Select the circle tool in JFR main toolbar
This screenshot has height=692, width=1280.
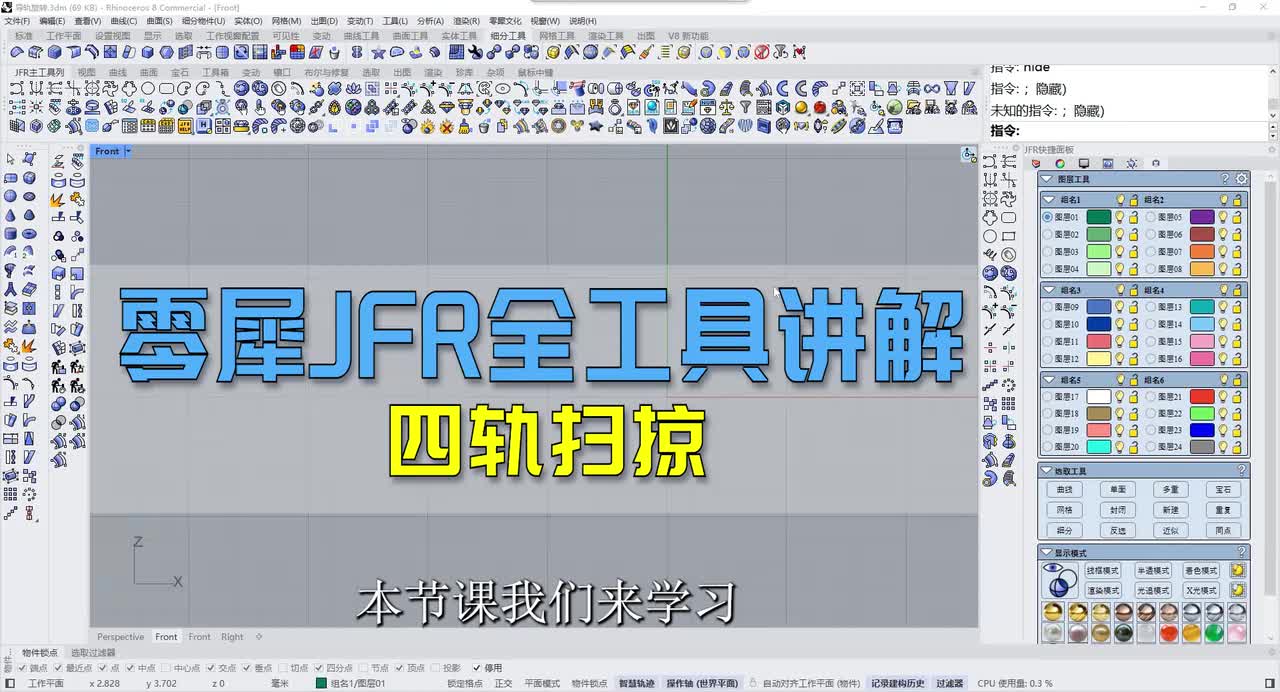(147, 89)
